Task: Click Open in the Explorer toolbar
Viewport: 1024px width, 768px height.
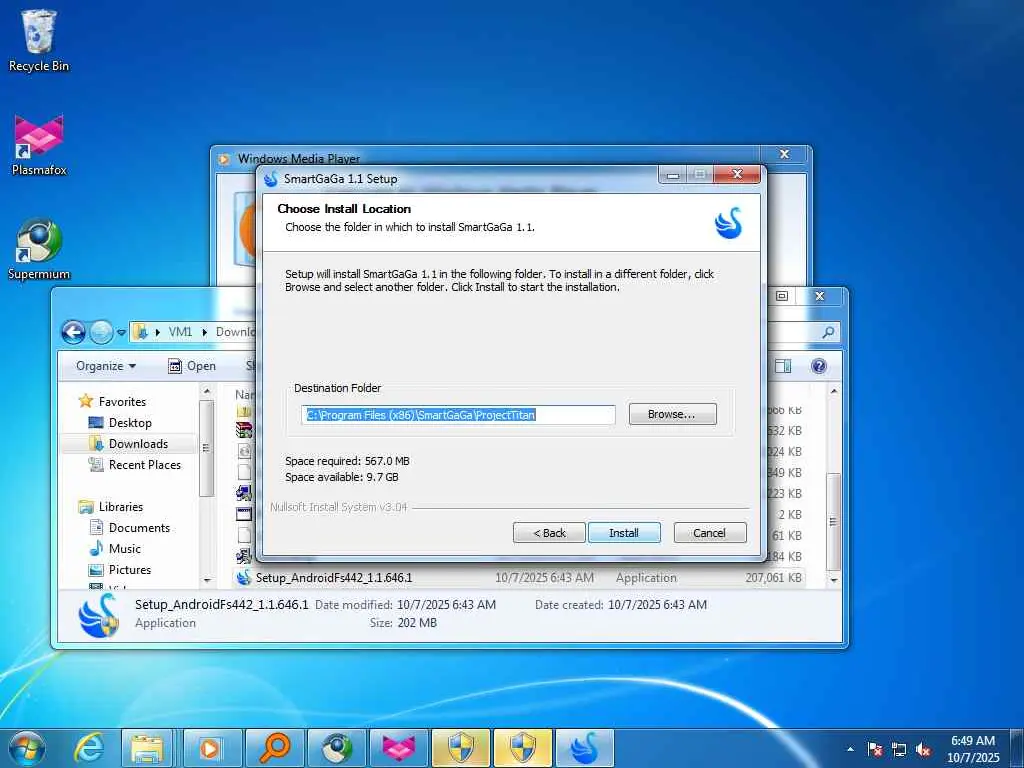Action: point(192,366)
